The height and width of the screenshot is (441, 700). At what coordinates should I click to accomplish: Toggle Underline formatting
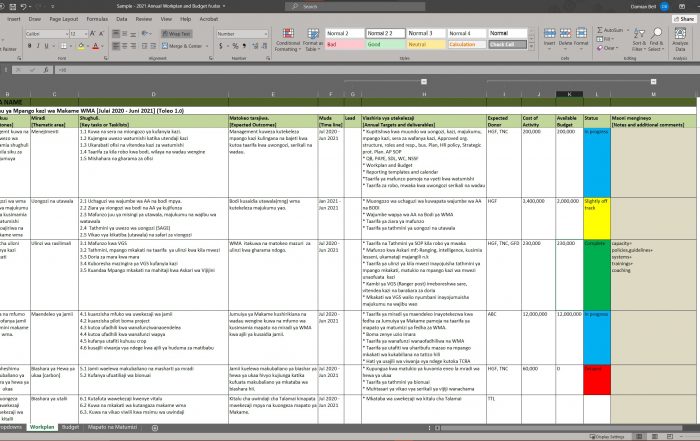click(46, 46)
